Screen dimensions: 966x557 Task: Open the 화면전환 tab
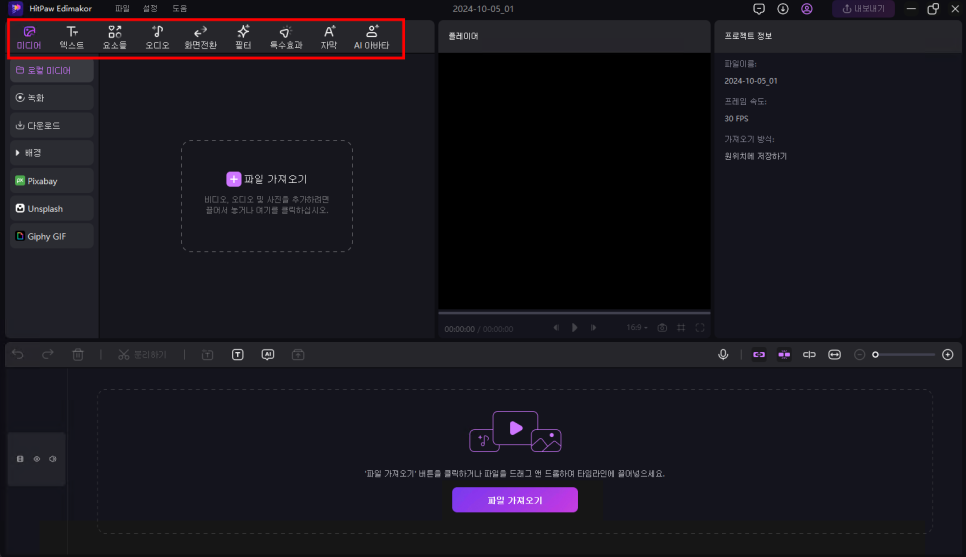200,38
